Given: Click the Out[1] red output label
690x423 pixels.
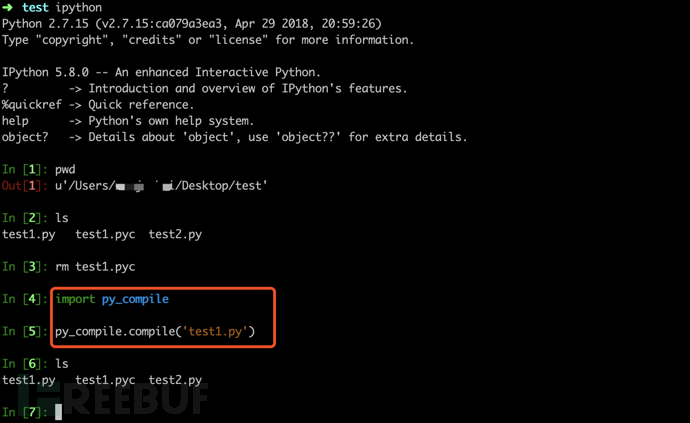Looking at the screenshot, I should (x=24, y=186).
